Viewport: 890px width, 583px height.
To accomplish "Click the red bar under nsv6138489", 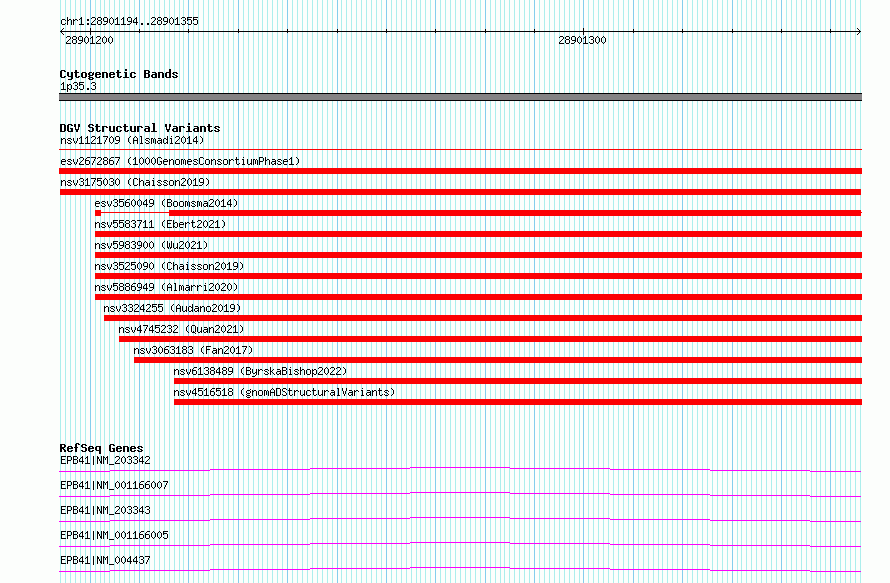I will click(x=518, y=381).
